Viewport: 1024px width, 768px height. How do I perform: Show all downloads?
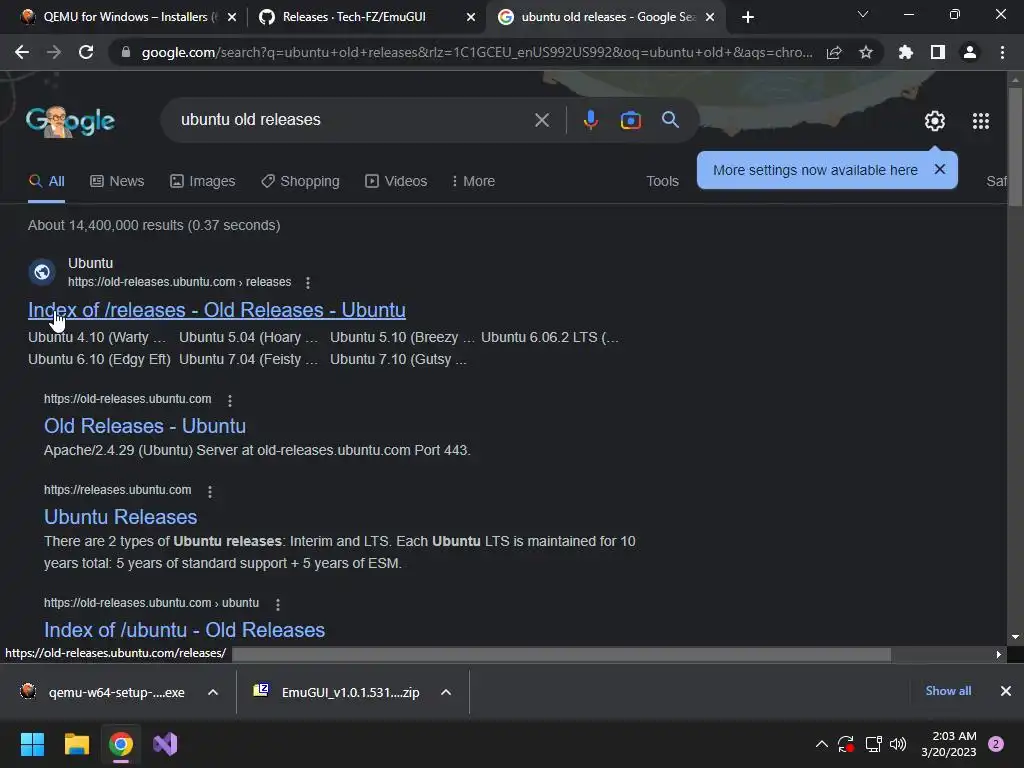pyautogui.click(x=948, y=691)
